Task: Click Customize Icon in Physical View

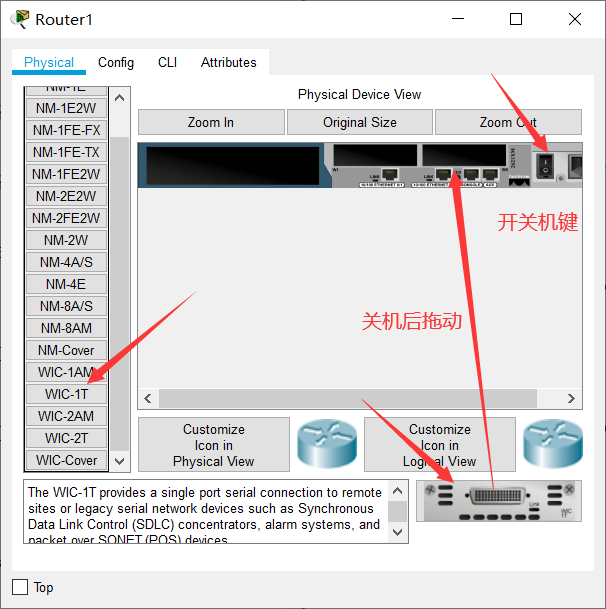Action: pos(214,445)
